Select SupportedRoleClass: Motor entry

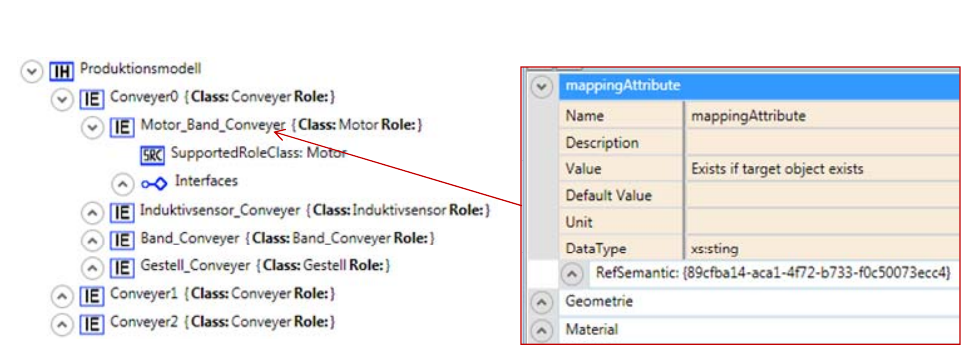click(x=259, y=153)
